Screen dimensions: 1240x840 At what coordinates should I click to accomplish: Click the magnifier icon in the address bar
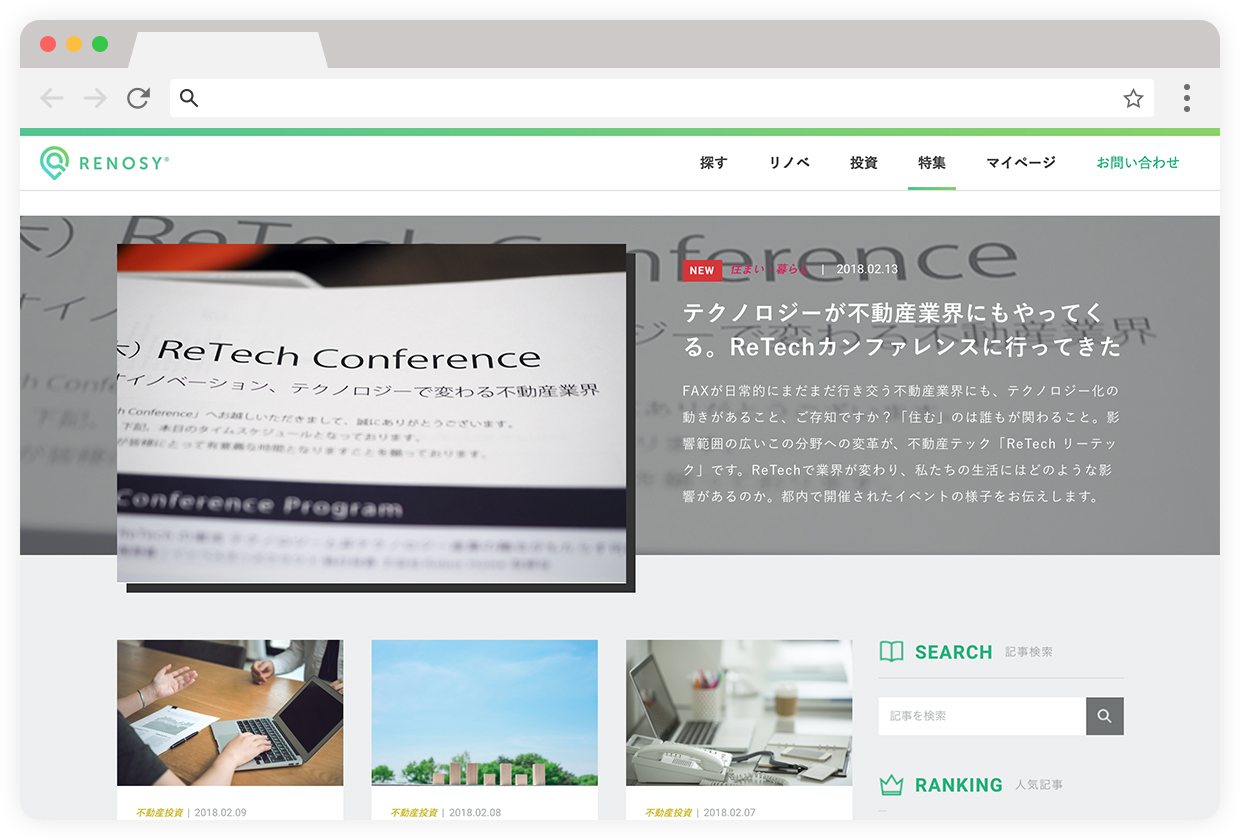[189, 98]
